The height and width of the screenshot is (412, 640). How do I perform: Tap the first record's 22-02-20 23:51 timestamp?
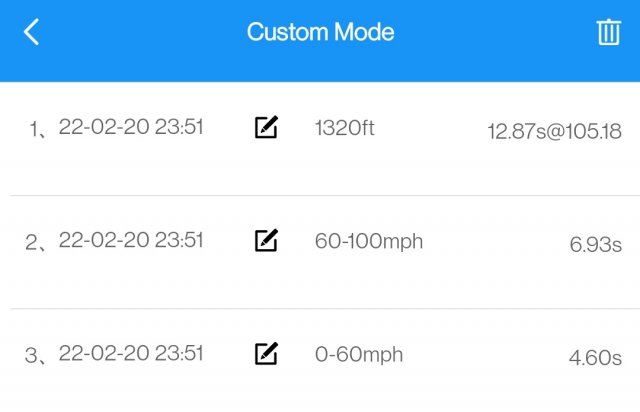click(x=131, y=127)
